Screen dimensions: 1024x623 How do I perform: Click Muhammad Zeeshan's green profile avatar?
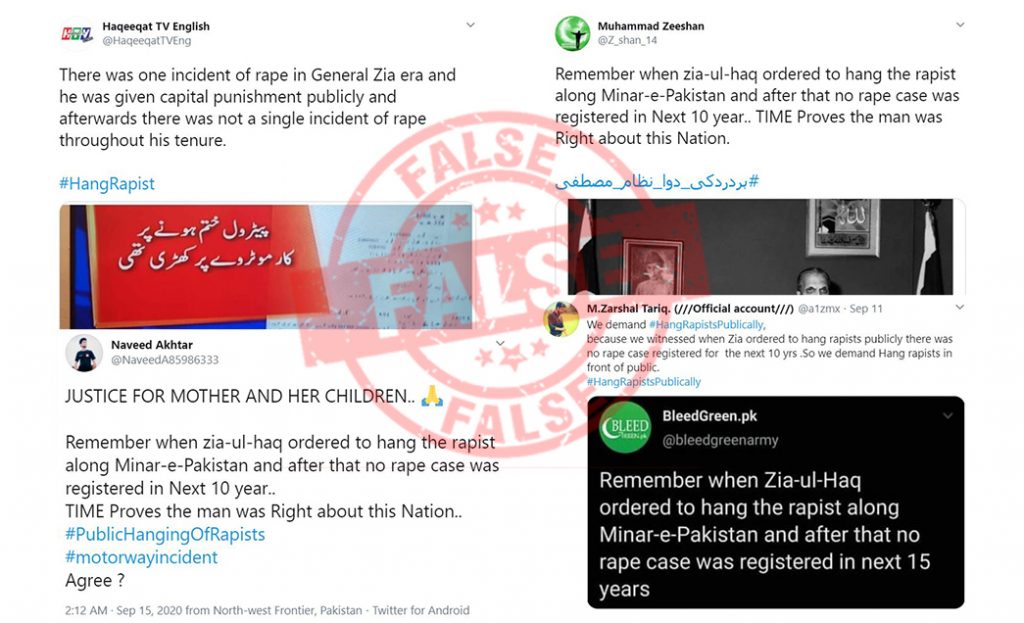pos(572,33)
